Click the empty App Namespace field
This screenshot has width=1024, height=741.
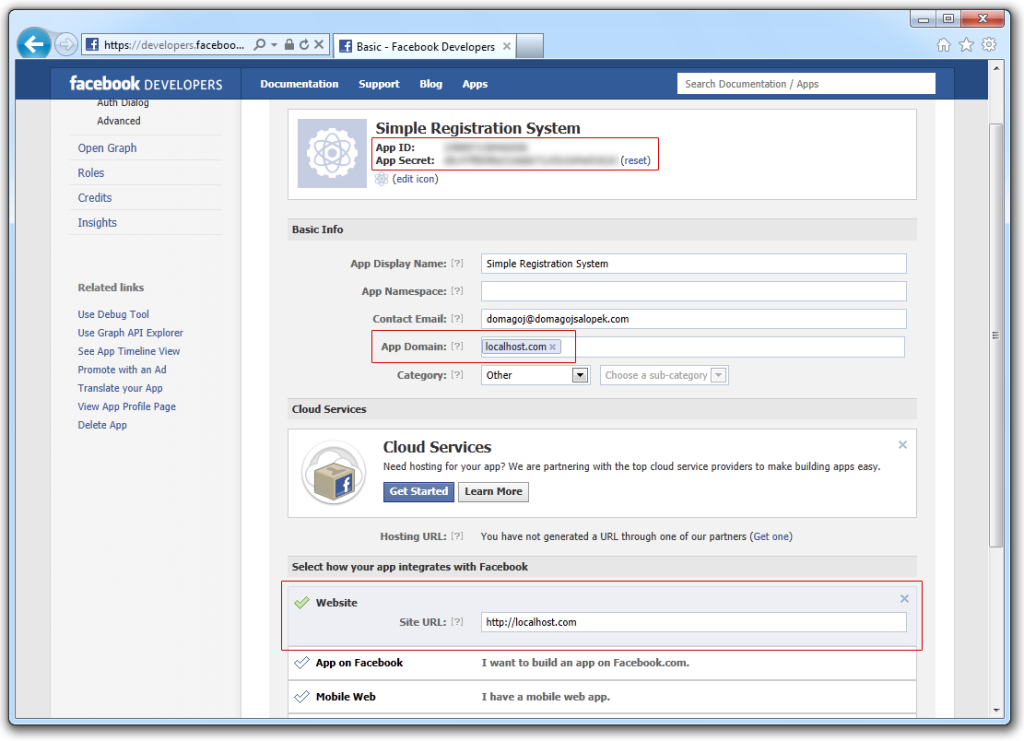[x=694, y=291]
